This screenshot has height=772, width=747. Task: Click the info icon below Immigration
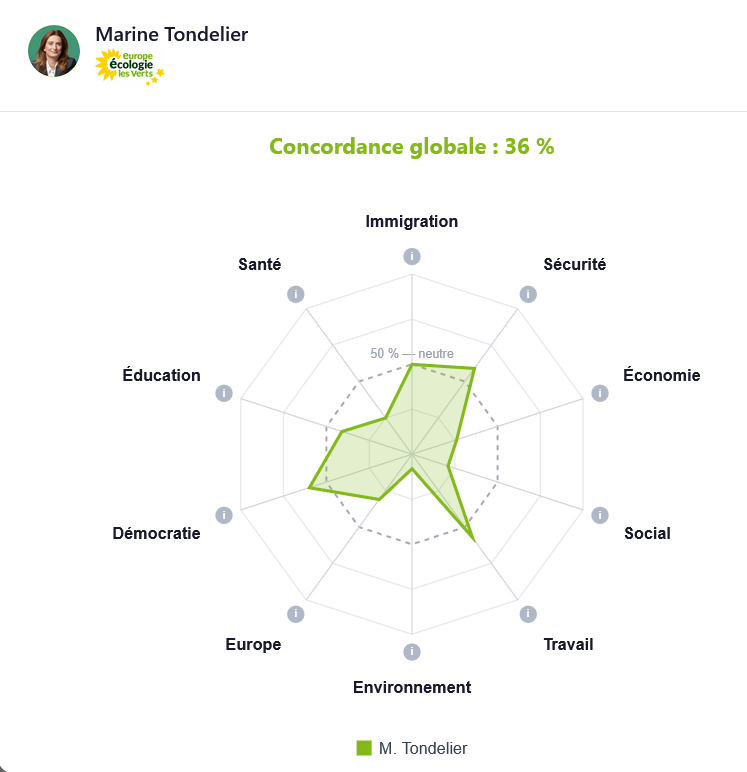(411, 256)
